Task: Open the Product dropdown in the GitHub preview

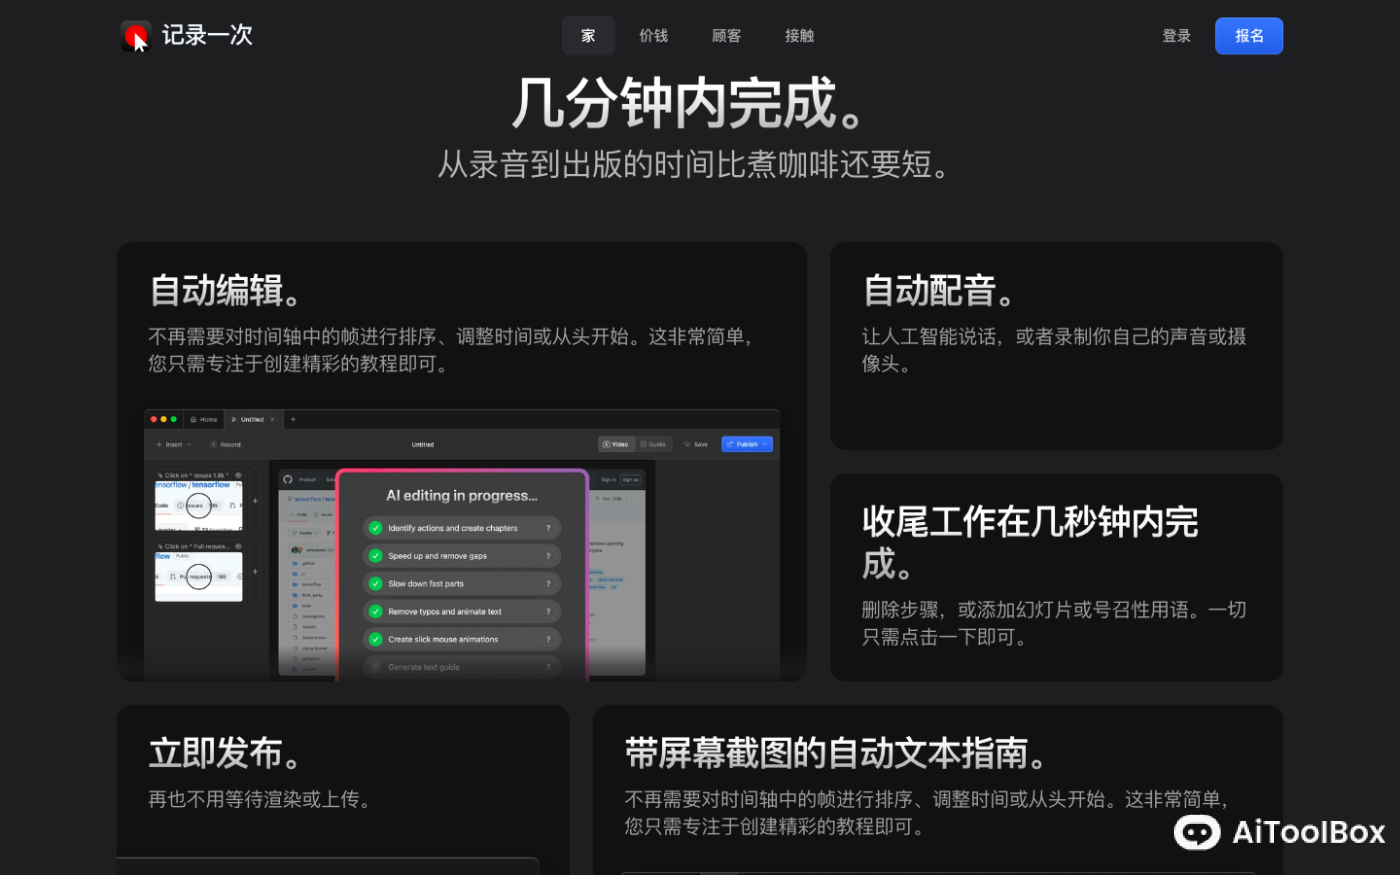Action: click(307, 479)
